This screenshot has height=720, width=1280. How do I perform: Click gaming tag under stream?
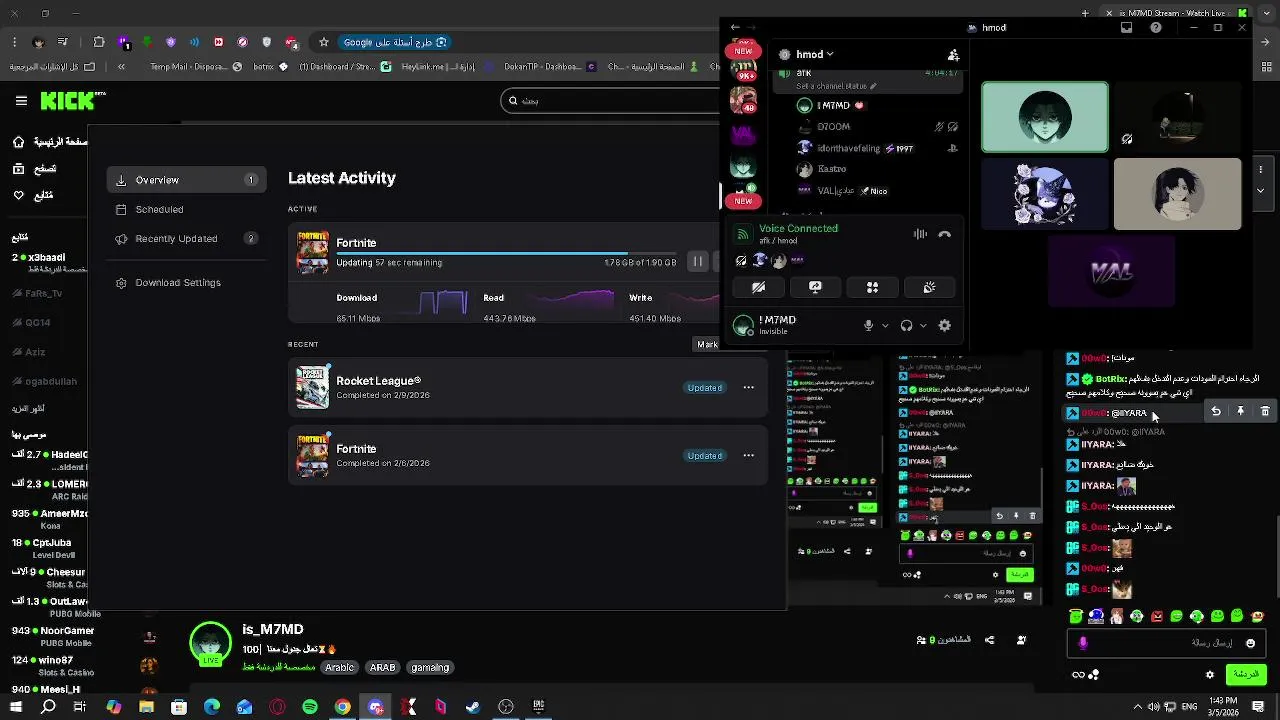point(430,668)
